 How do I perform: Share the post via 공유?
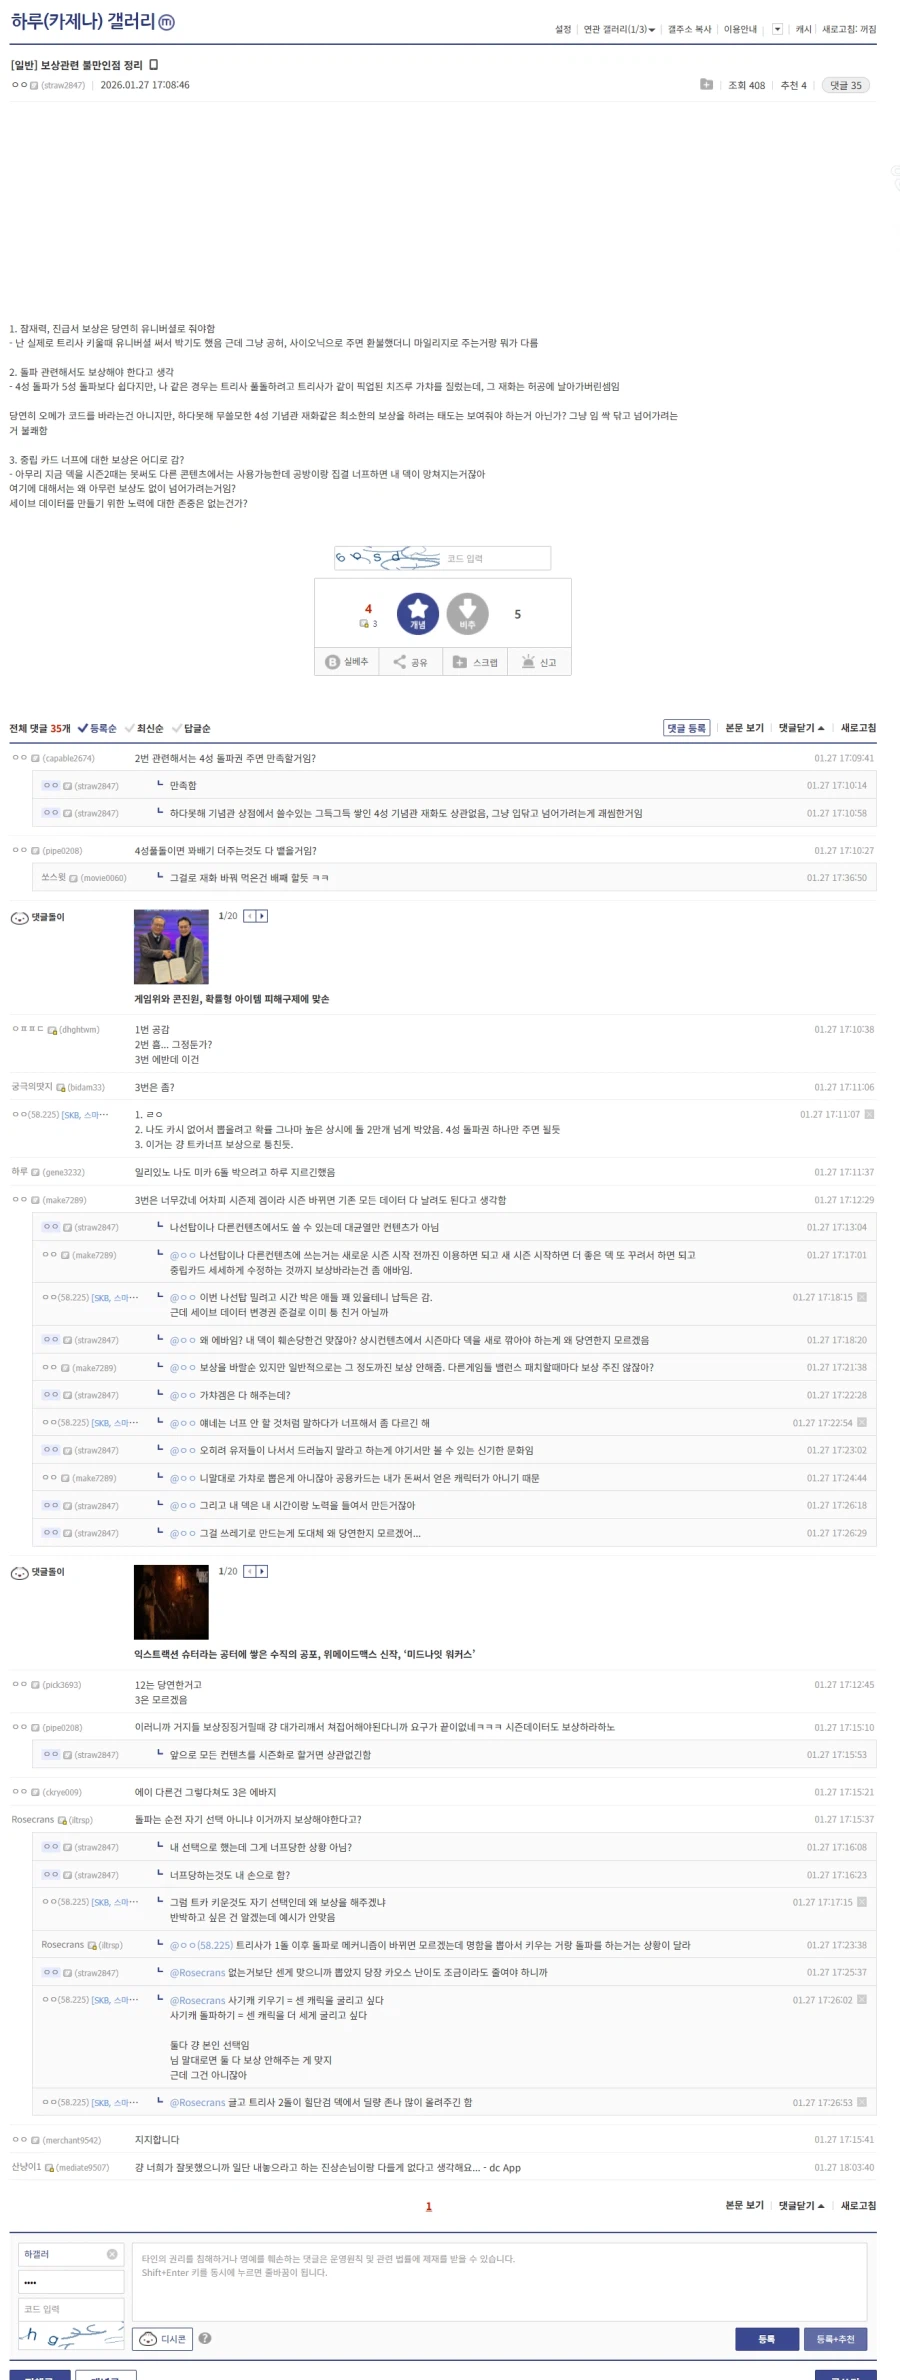(x=411, y=662)
